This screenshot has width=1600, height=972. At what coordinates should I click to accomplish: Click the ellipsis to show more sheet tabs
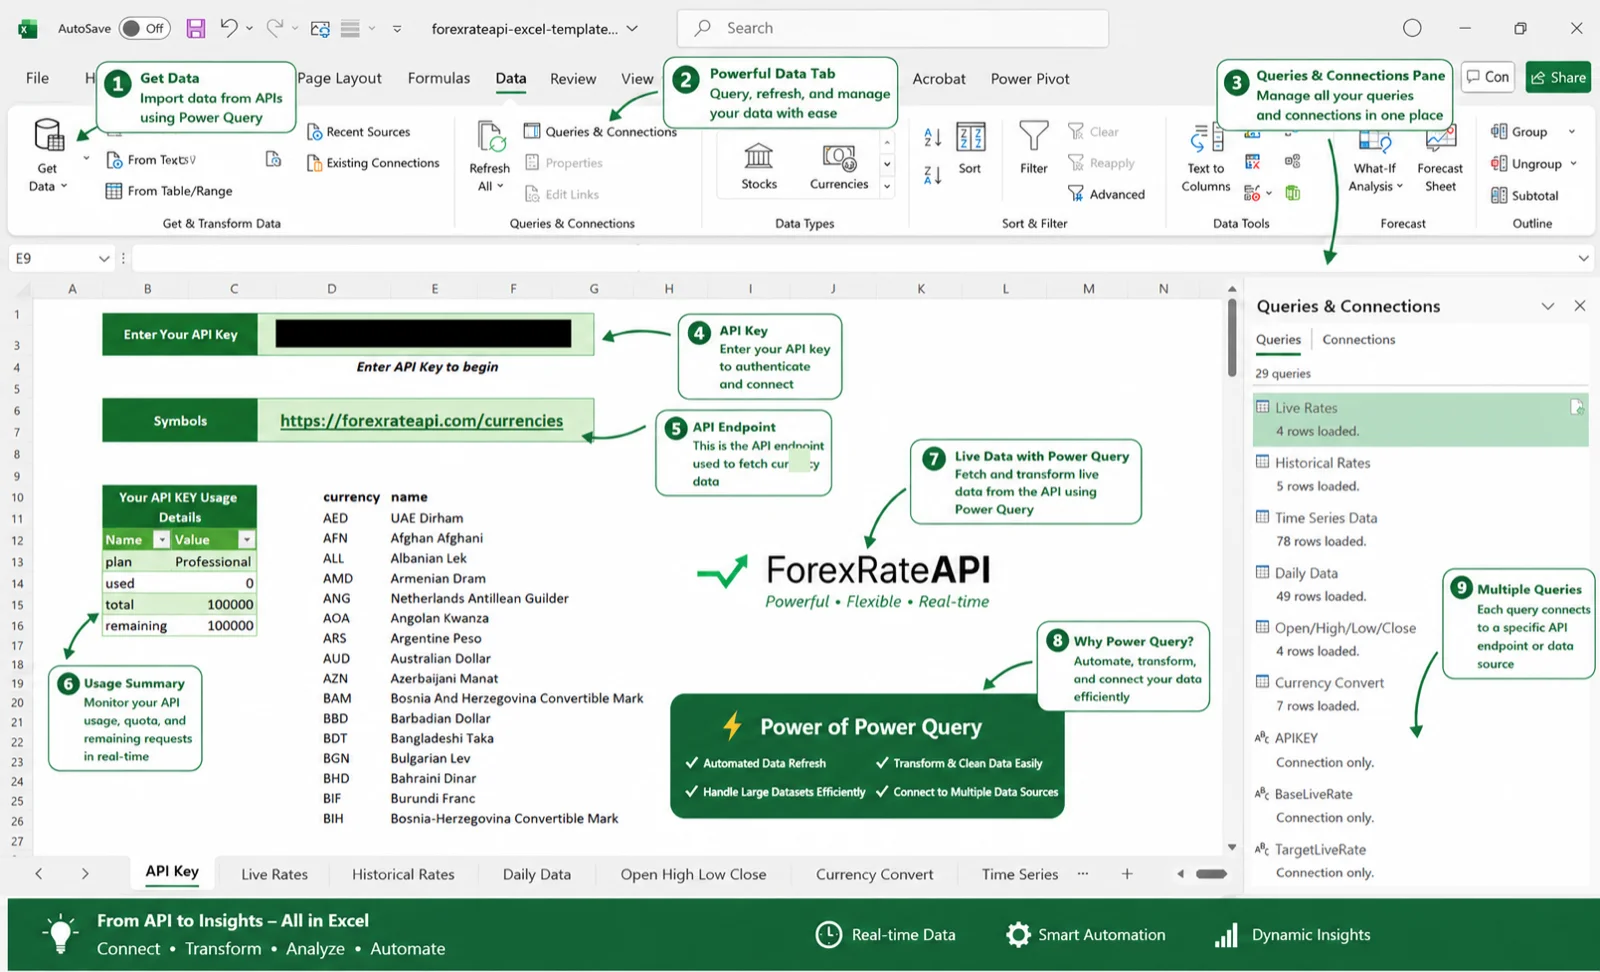pos(1083,874)
